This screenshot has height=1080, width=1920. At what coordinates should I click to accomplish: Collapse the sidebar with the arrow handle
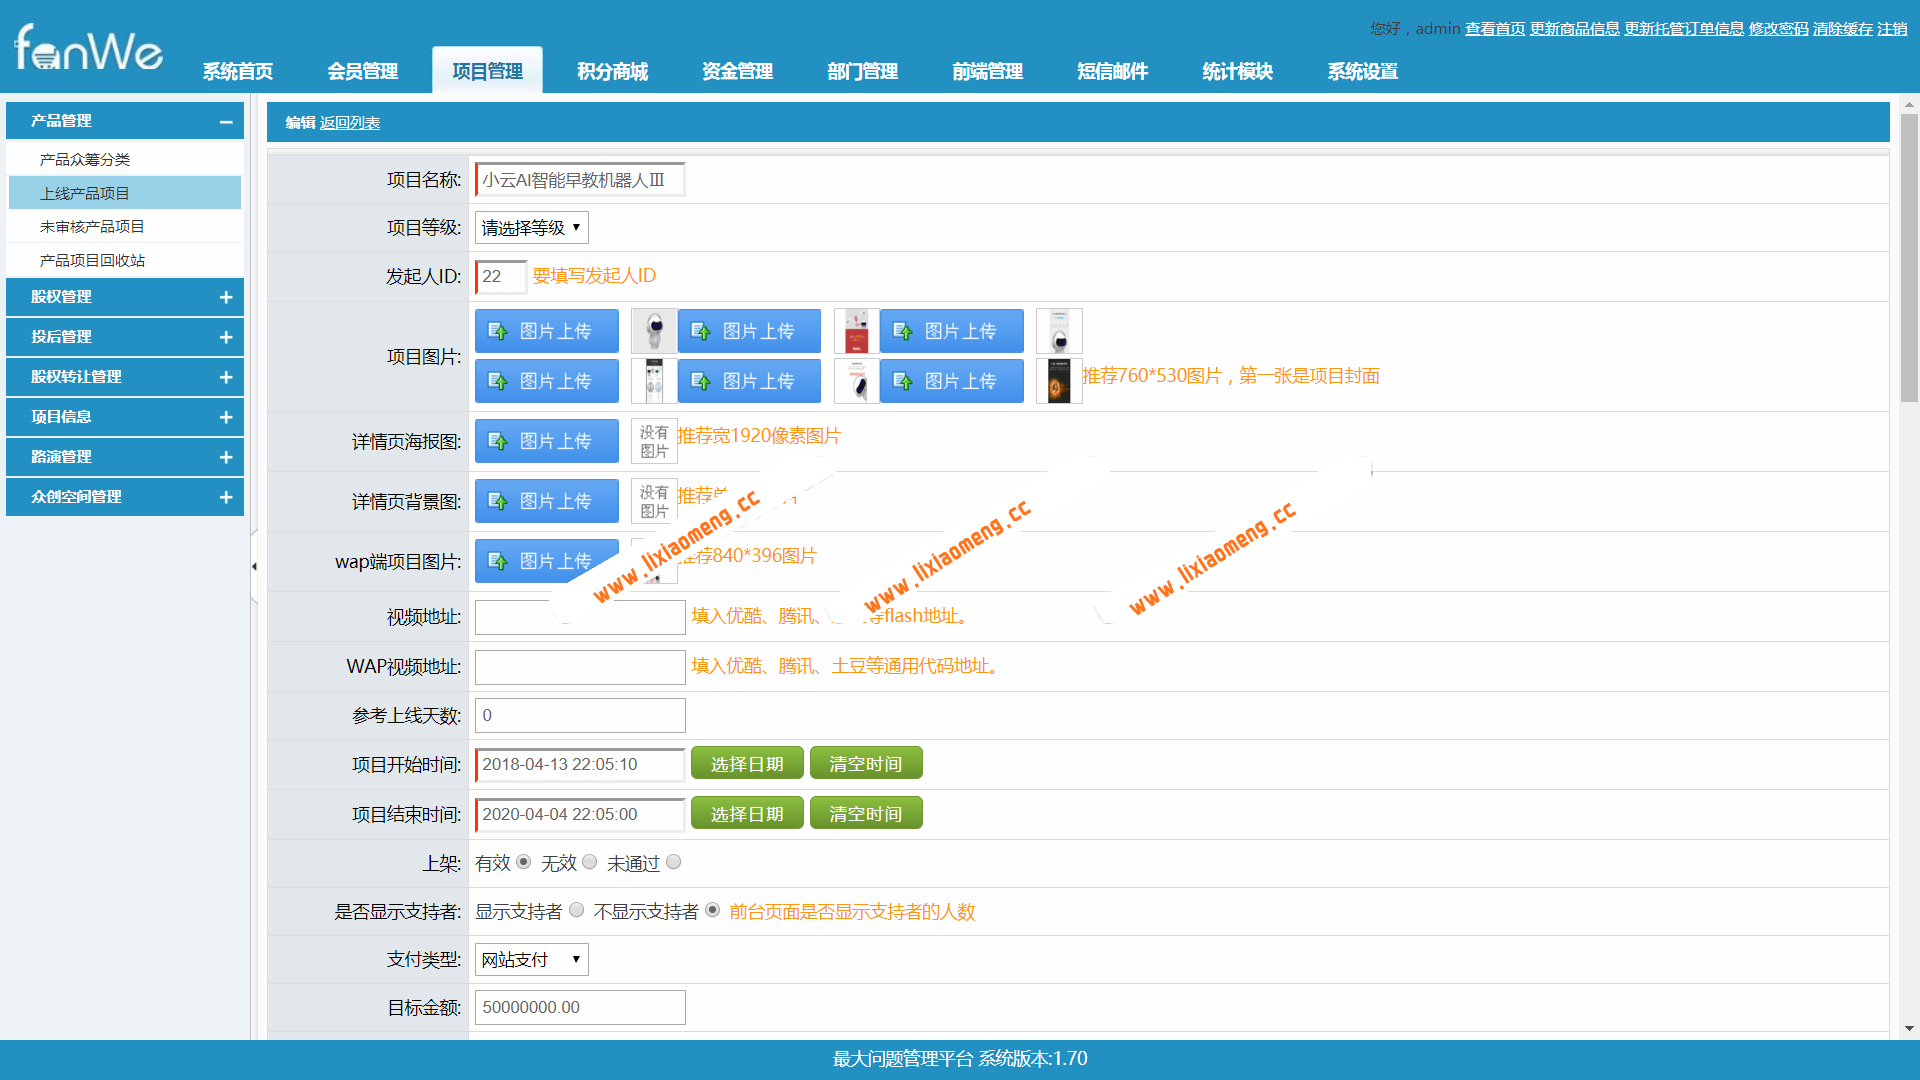(254, 566)
